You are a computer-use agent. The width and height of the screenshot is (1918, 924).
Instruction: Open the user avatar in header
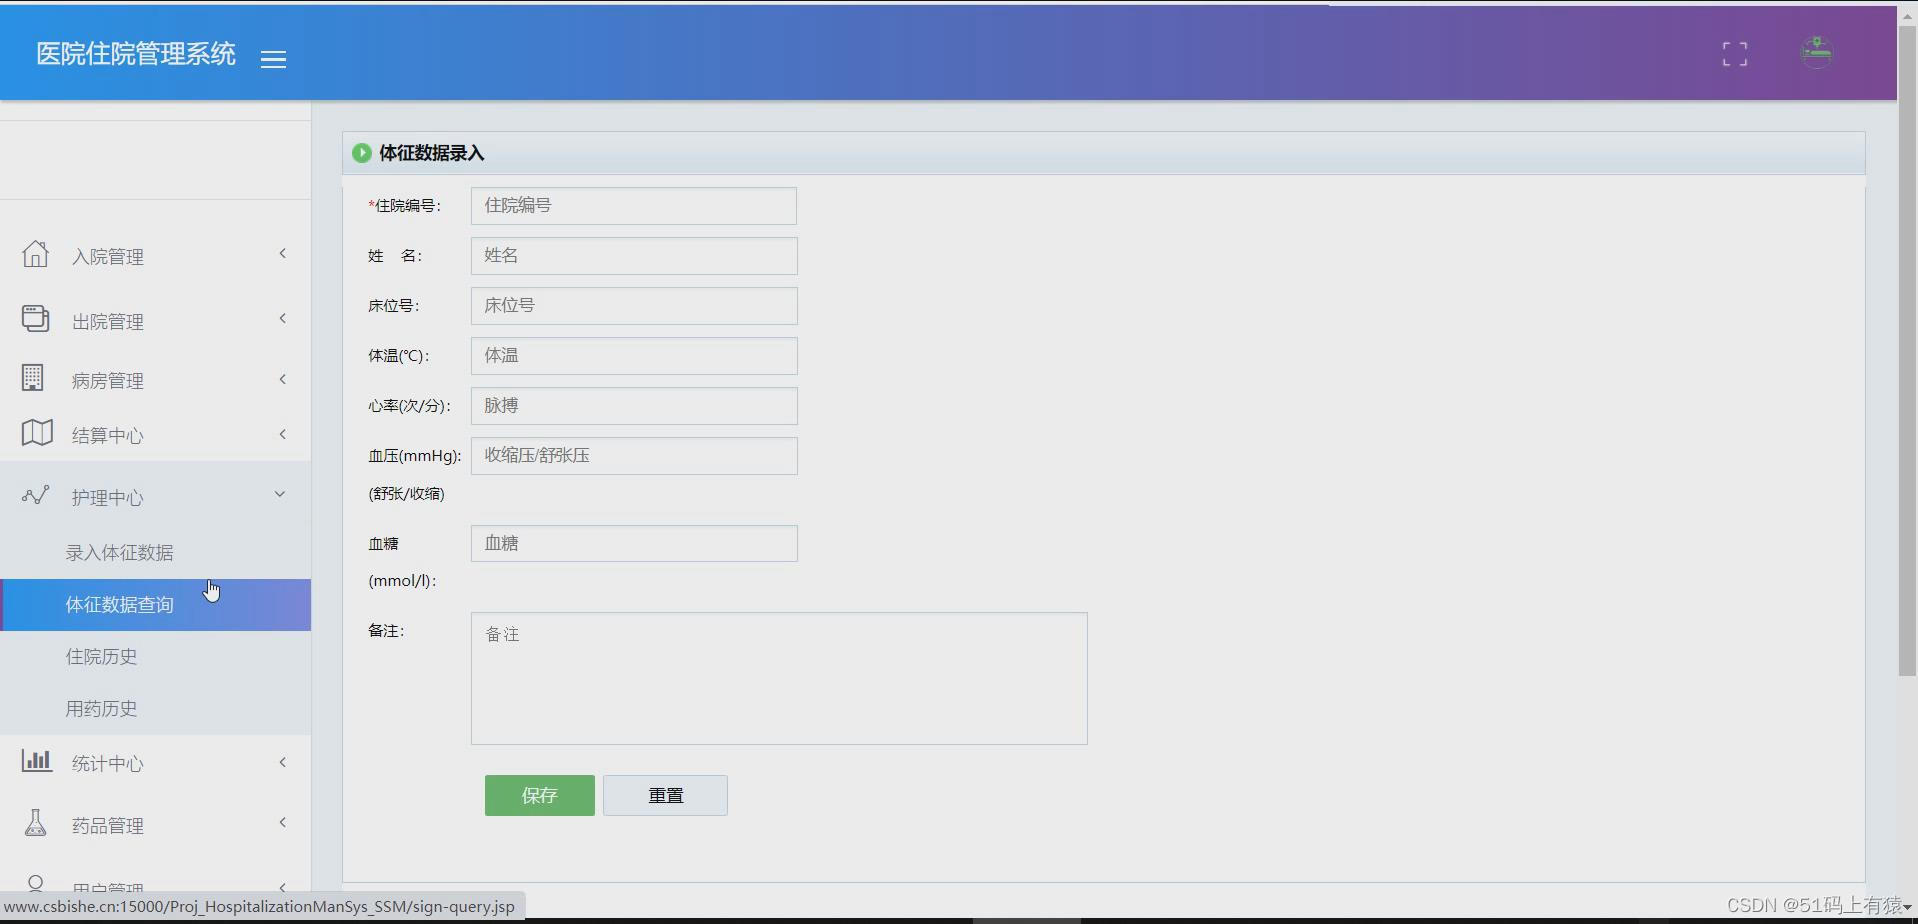click(1816, 52)
